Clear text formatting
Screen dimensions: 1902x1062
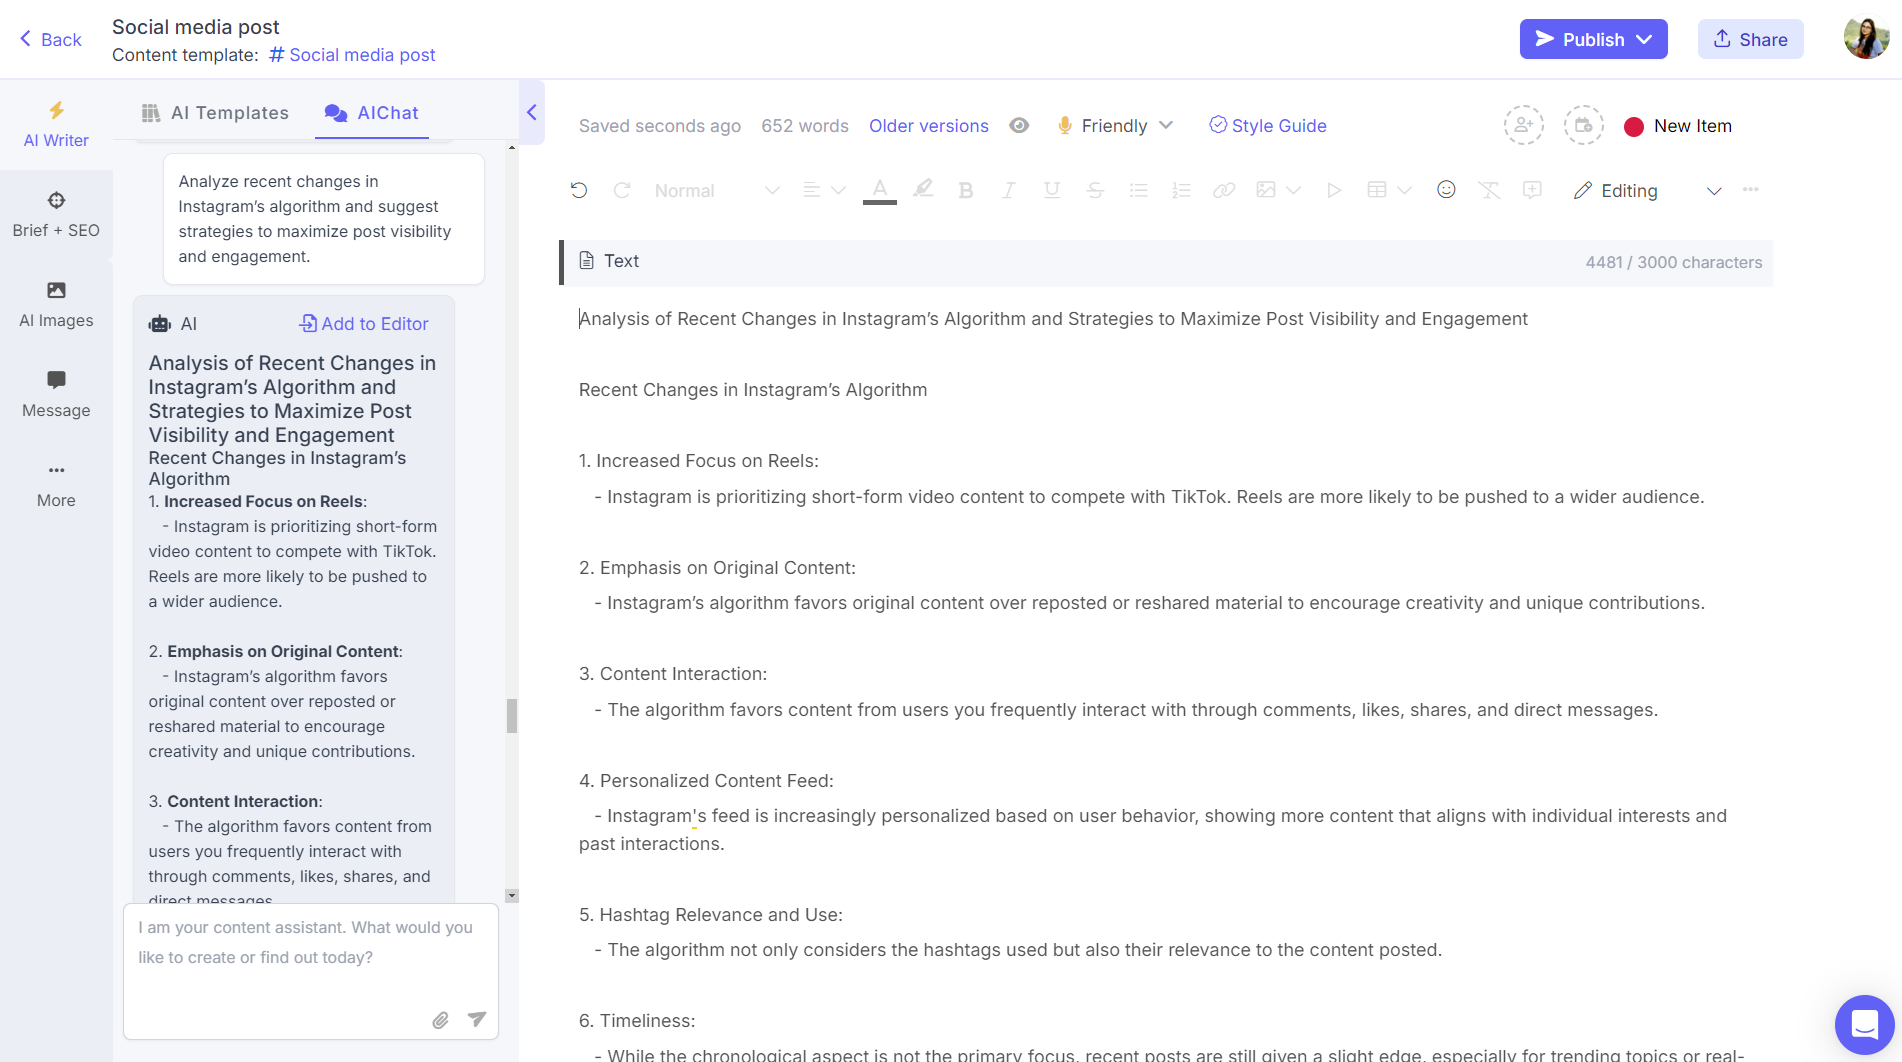(1489, 190)
